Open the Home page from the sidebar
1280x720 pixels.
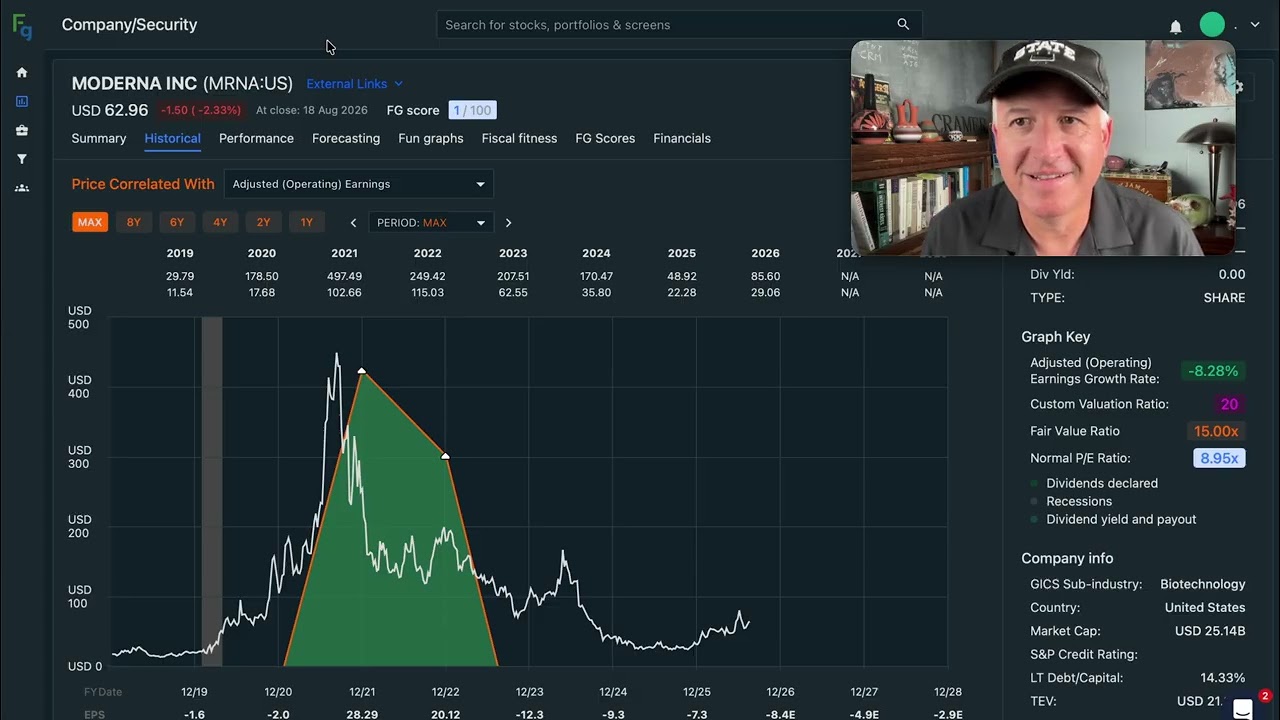(x=22, y=73)
